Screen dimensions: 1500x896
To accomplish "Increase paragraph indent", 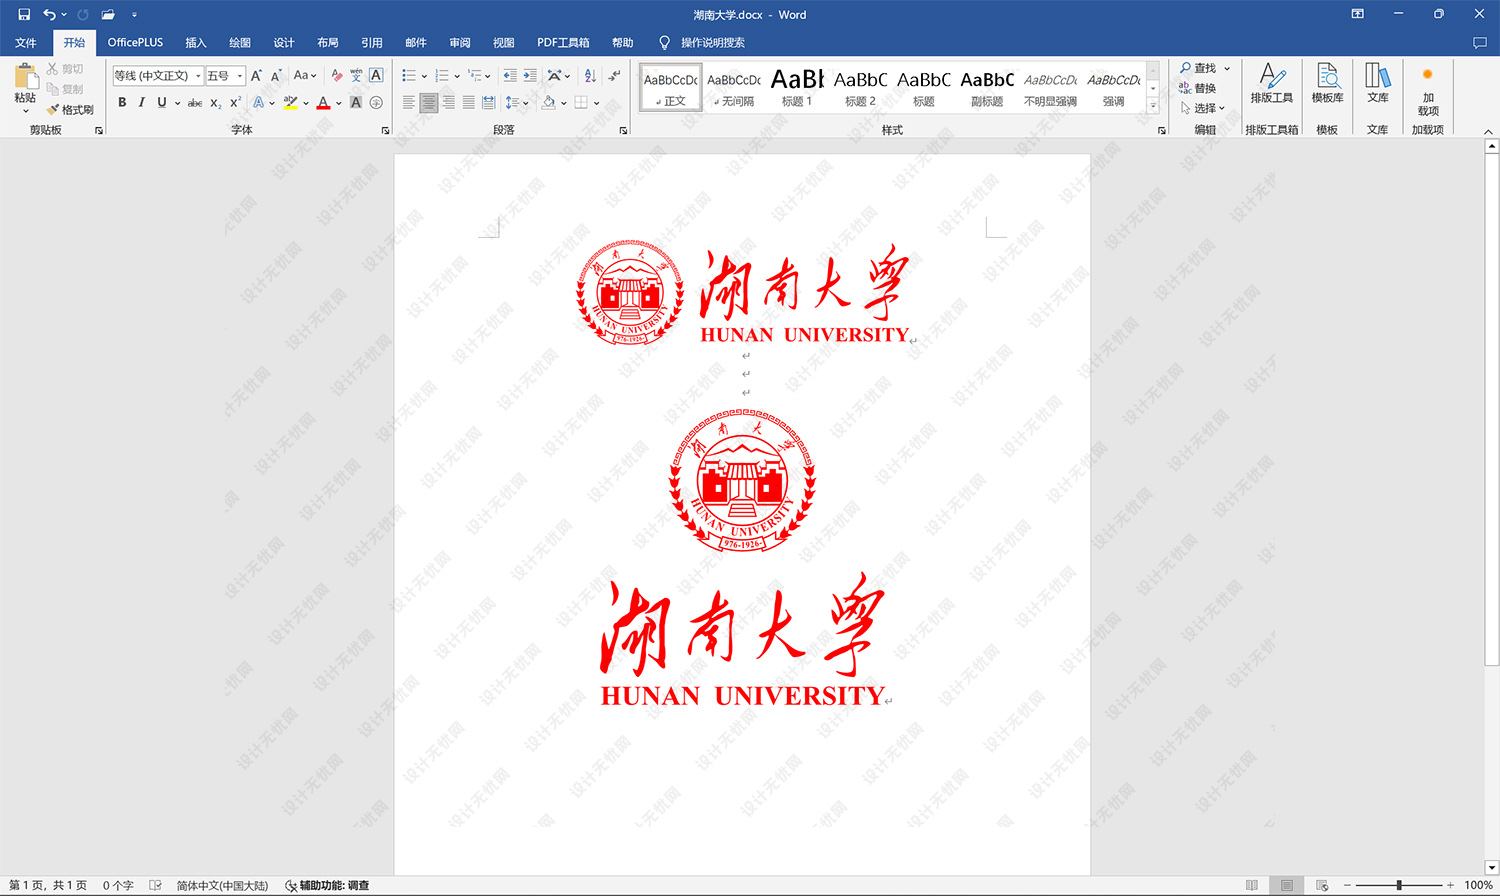I will click(x=530, y=76).
